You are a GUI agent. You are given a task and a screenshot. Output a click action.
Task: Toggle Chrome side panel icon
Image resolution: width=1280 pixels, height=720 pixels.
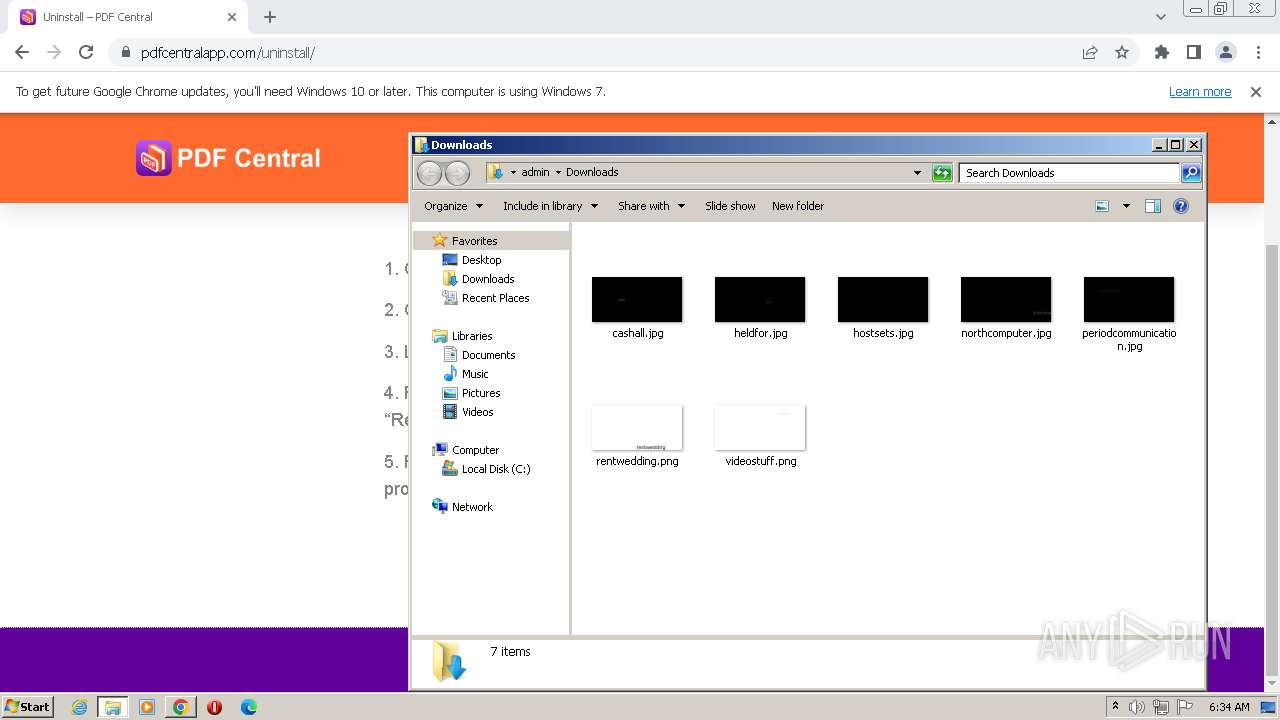[x=1194, y=52]
